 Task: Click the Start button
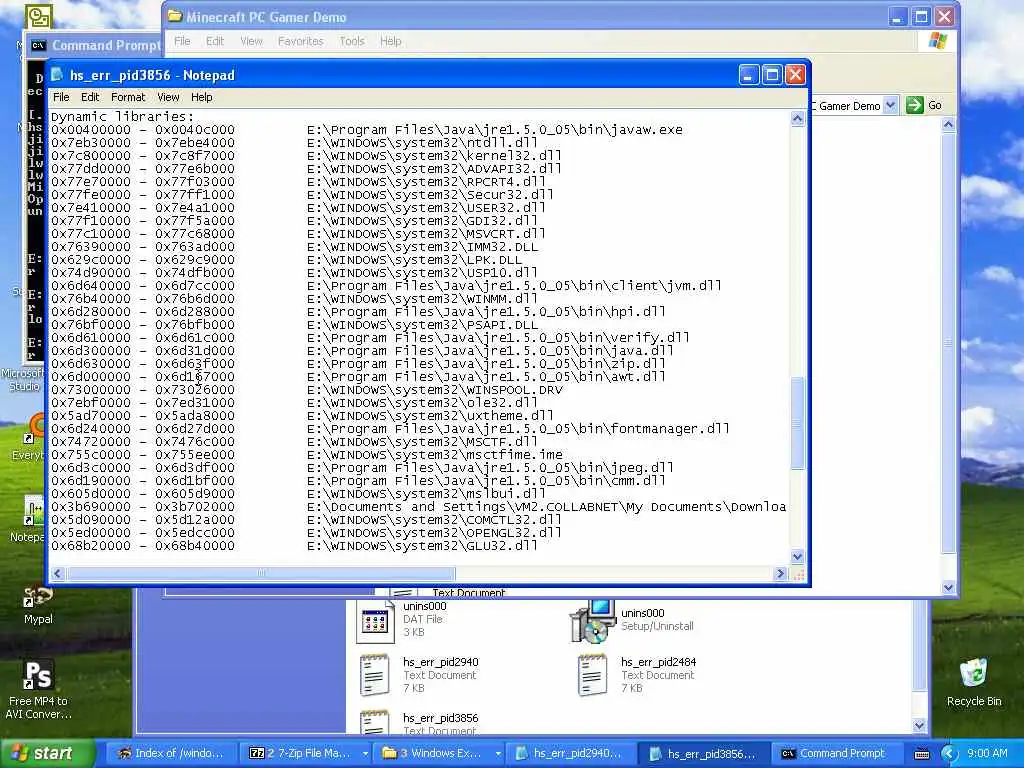(x=46, y=753)
